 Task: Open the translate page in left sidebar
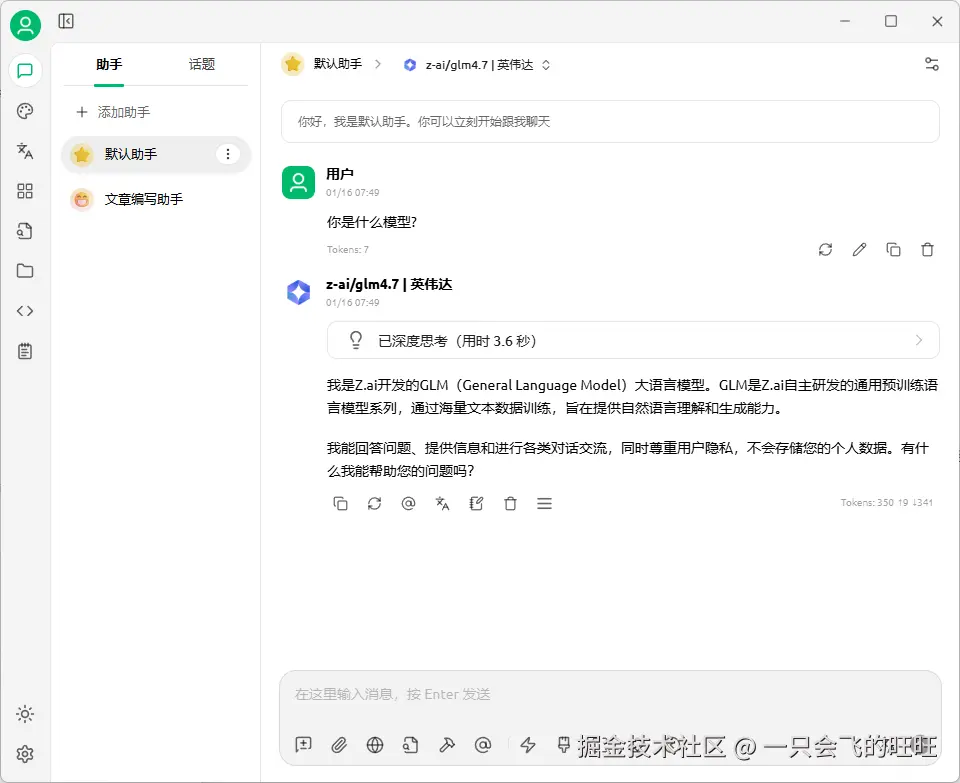click(x=25, y=151)
